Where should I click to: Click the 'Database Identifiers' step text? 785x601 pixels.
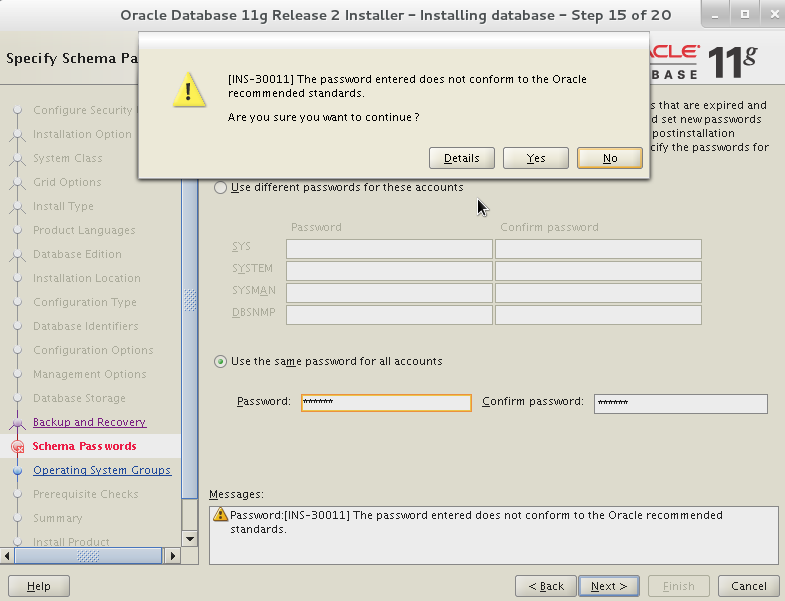point(86,327)
